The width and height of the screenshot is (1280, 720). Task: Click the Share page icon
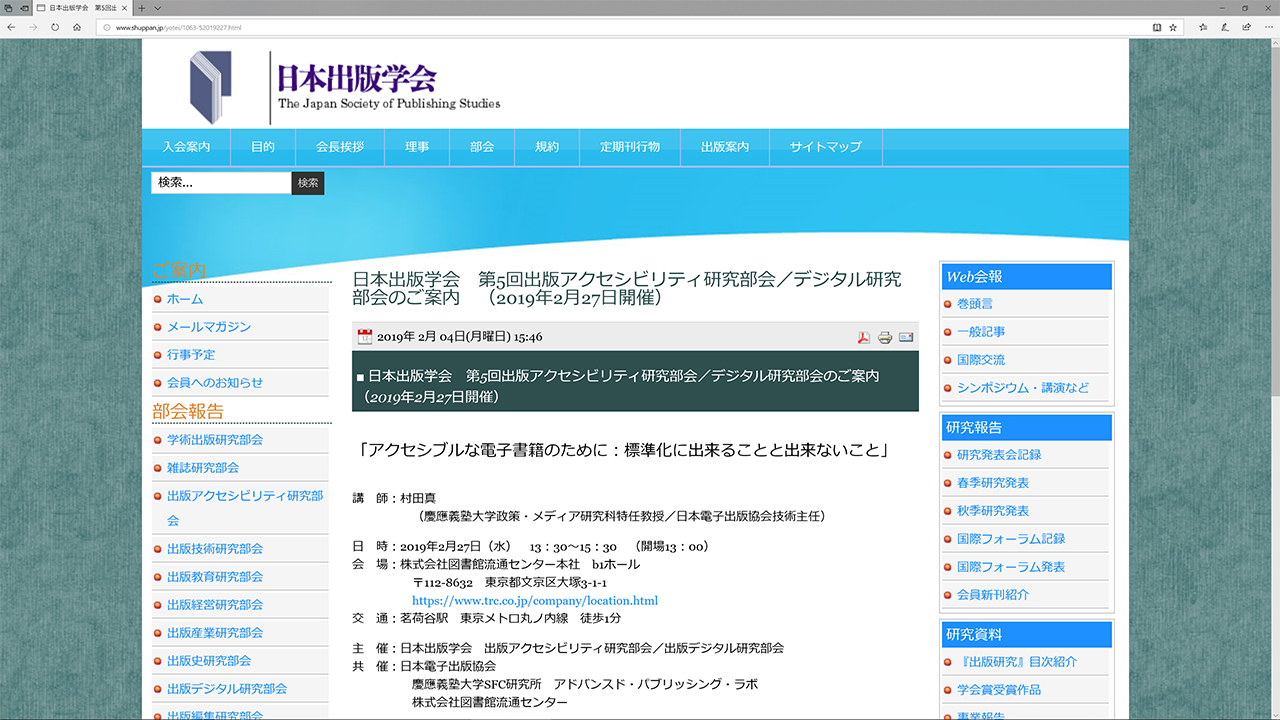1246,27
